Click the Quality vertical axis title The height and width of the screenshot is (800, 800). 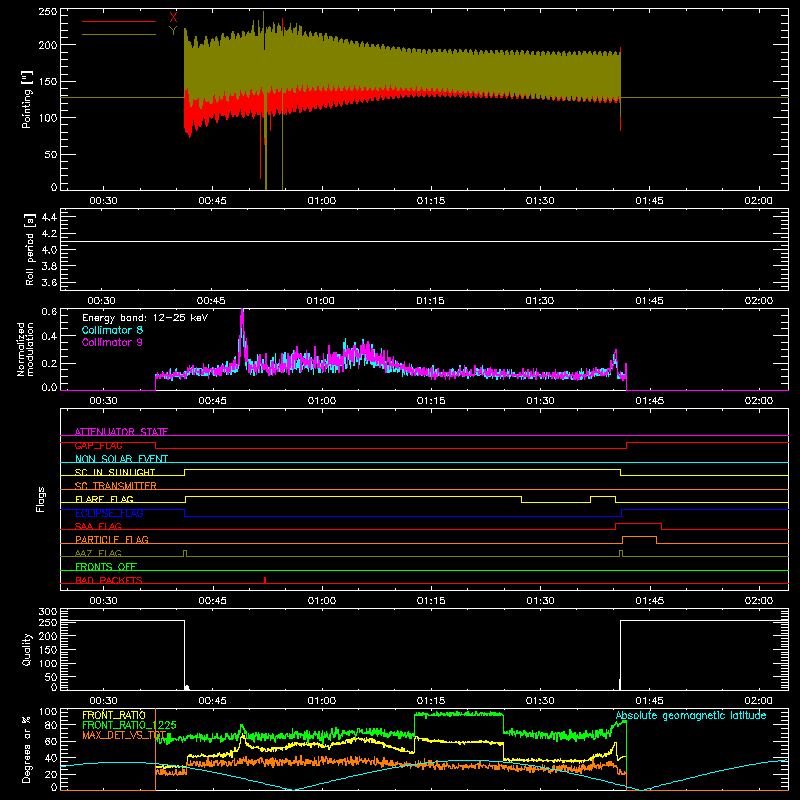click(x=27, y=649)
